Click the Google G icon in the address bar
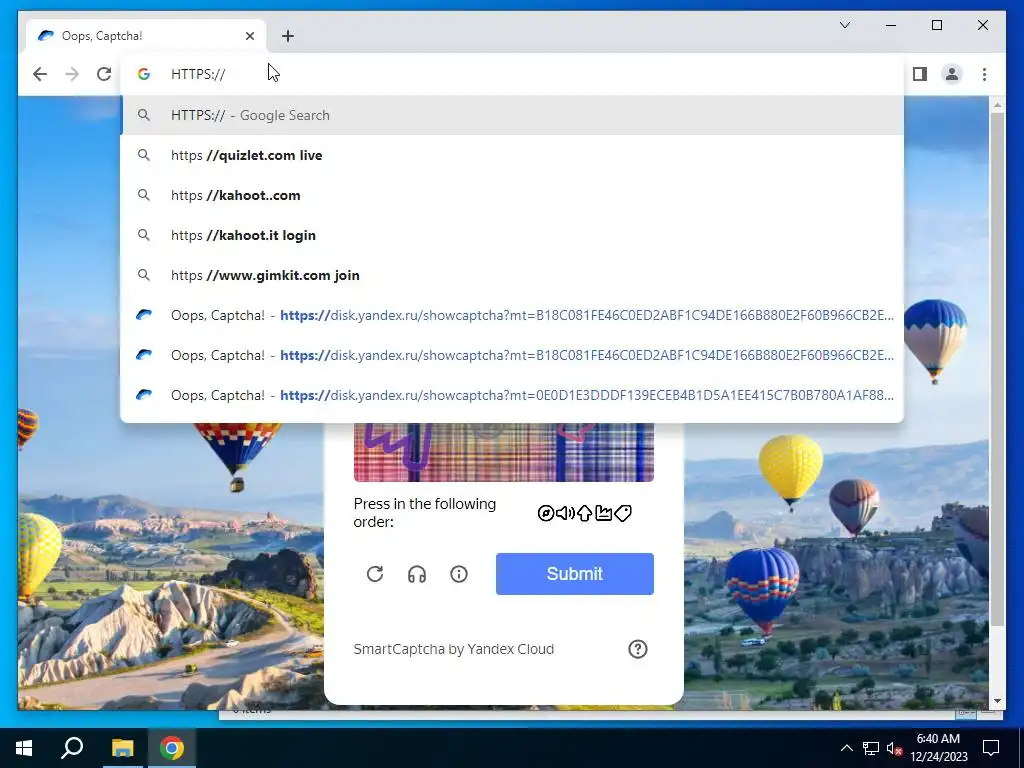1024x768 pixels. click(144, 74)
